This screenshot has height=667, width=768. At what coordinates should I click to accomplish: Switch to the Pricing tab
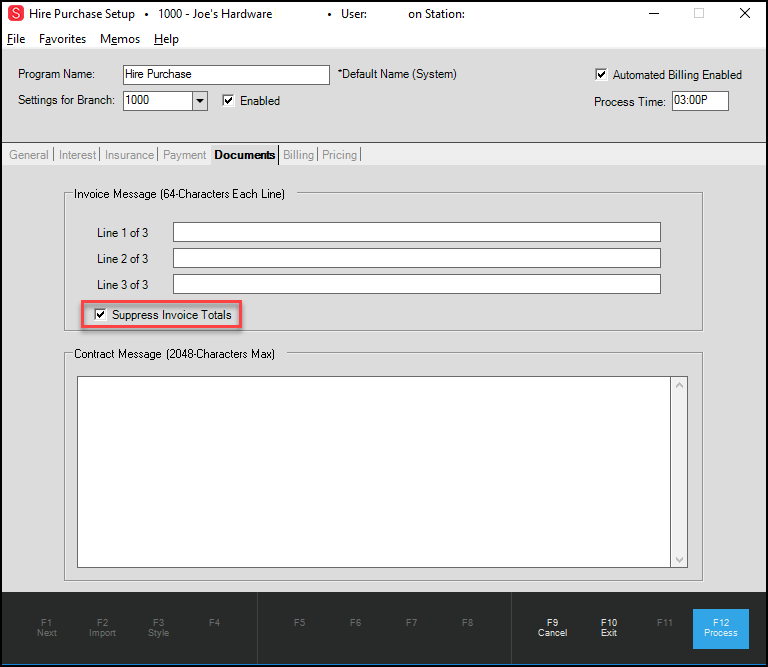(339, 155)
